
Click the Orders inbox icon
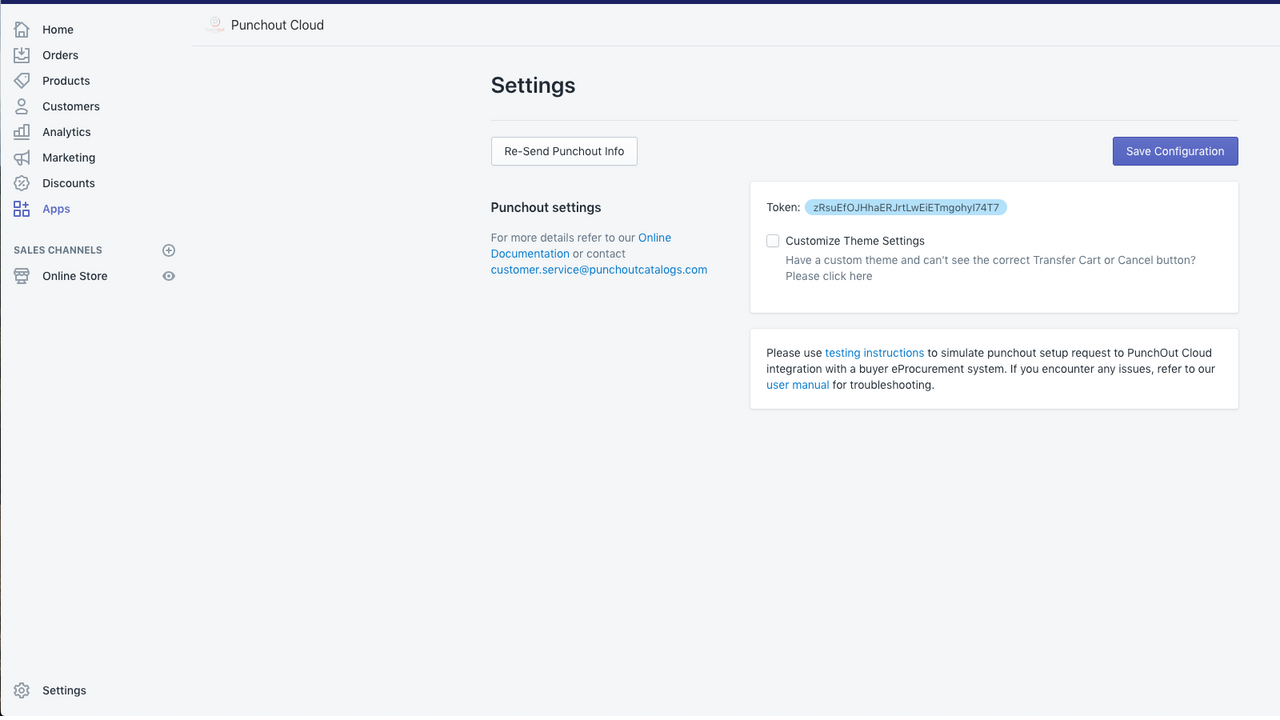click(22, 55)
